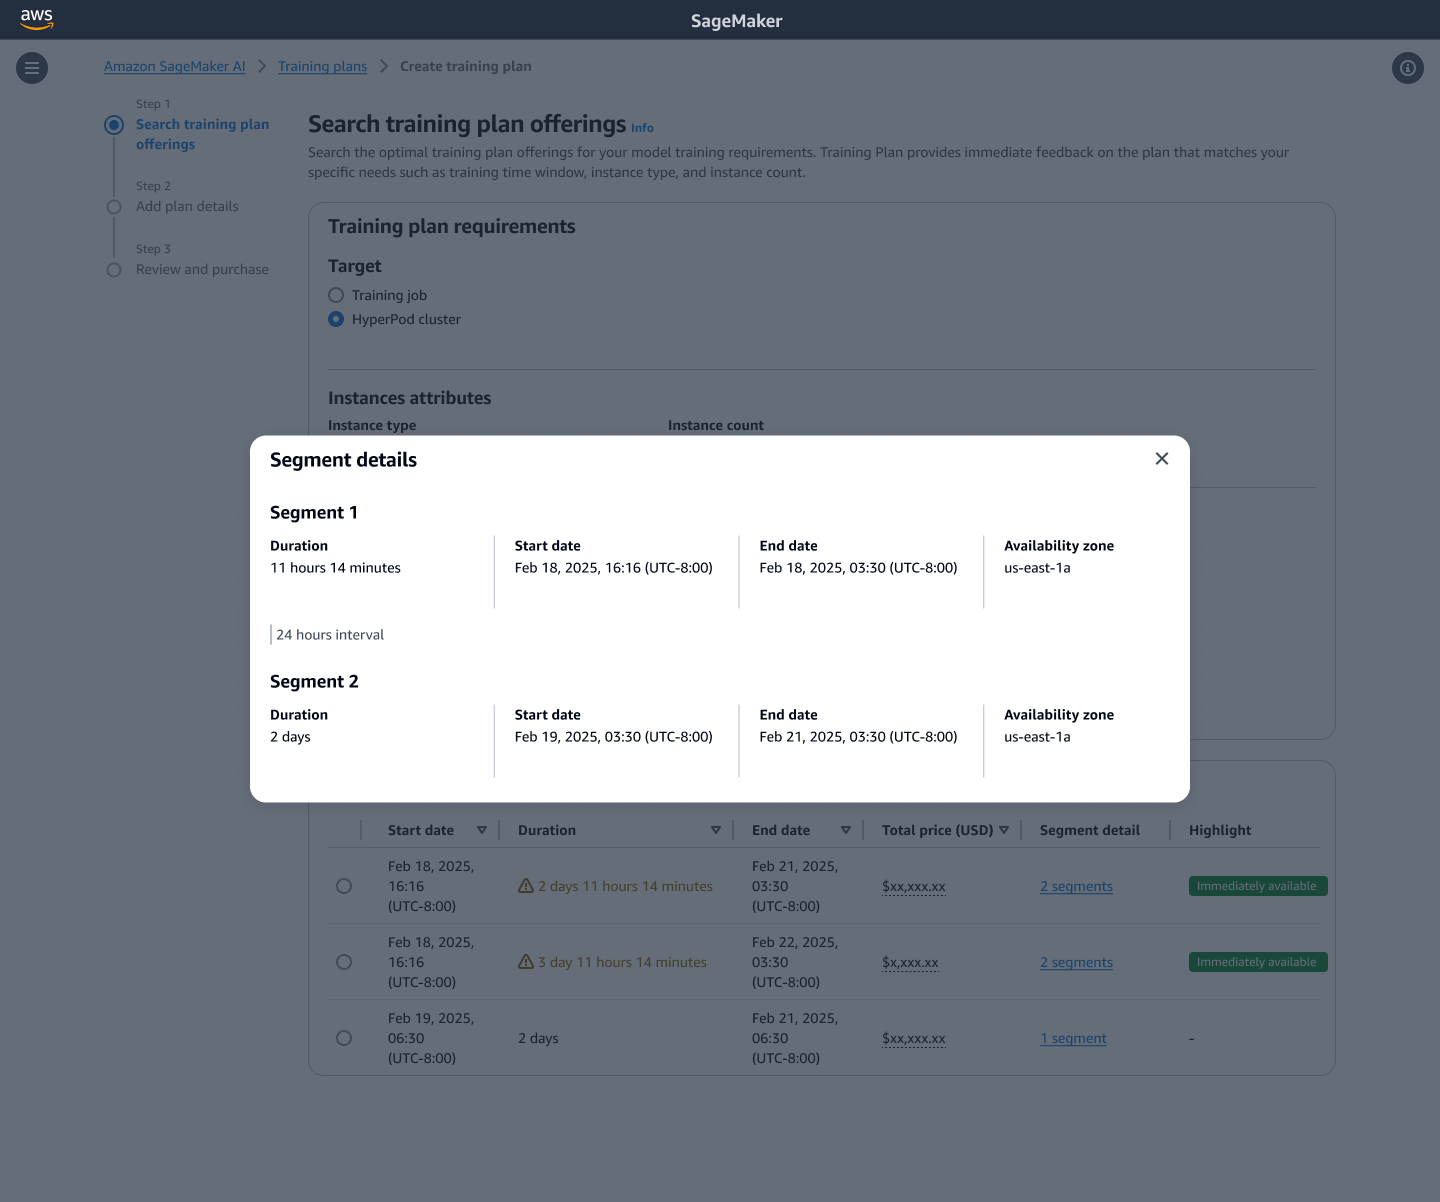Click Segment 1 duration 11 hours 14 minutes
The image size is (1440, 1202).
pyautogui.click(x=335, y=568)
